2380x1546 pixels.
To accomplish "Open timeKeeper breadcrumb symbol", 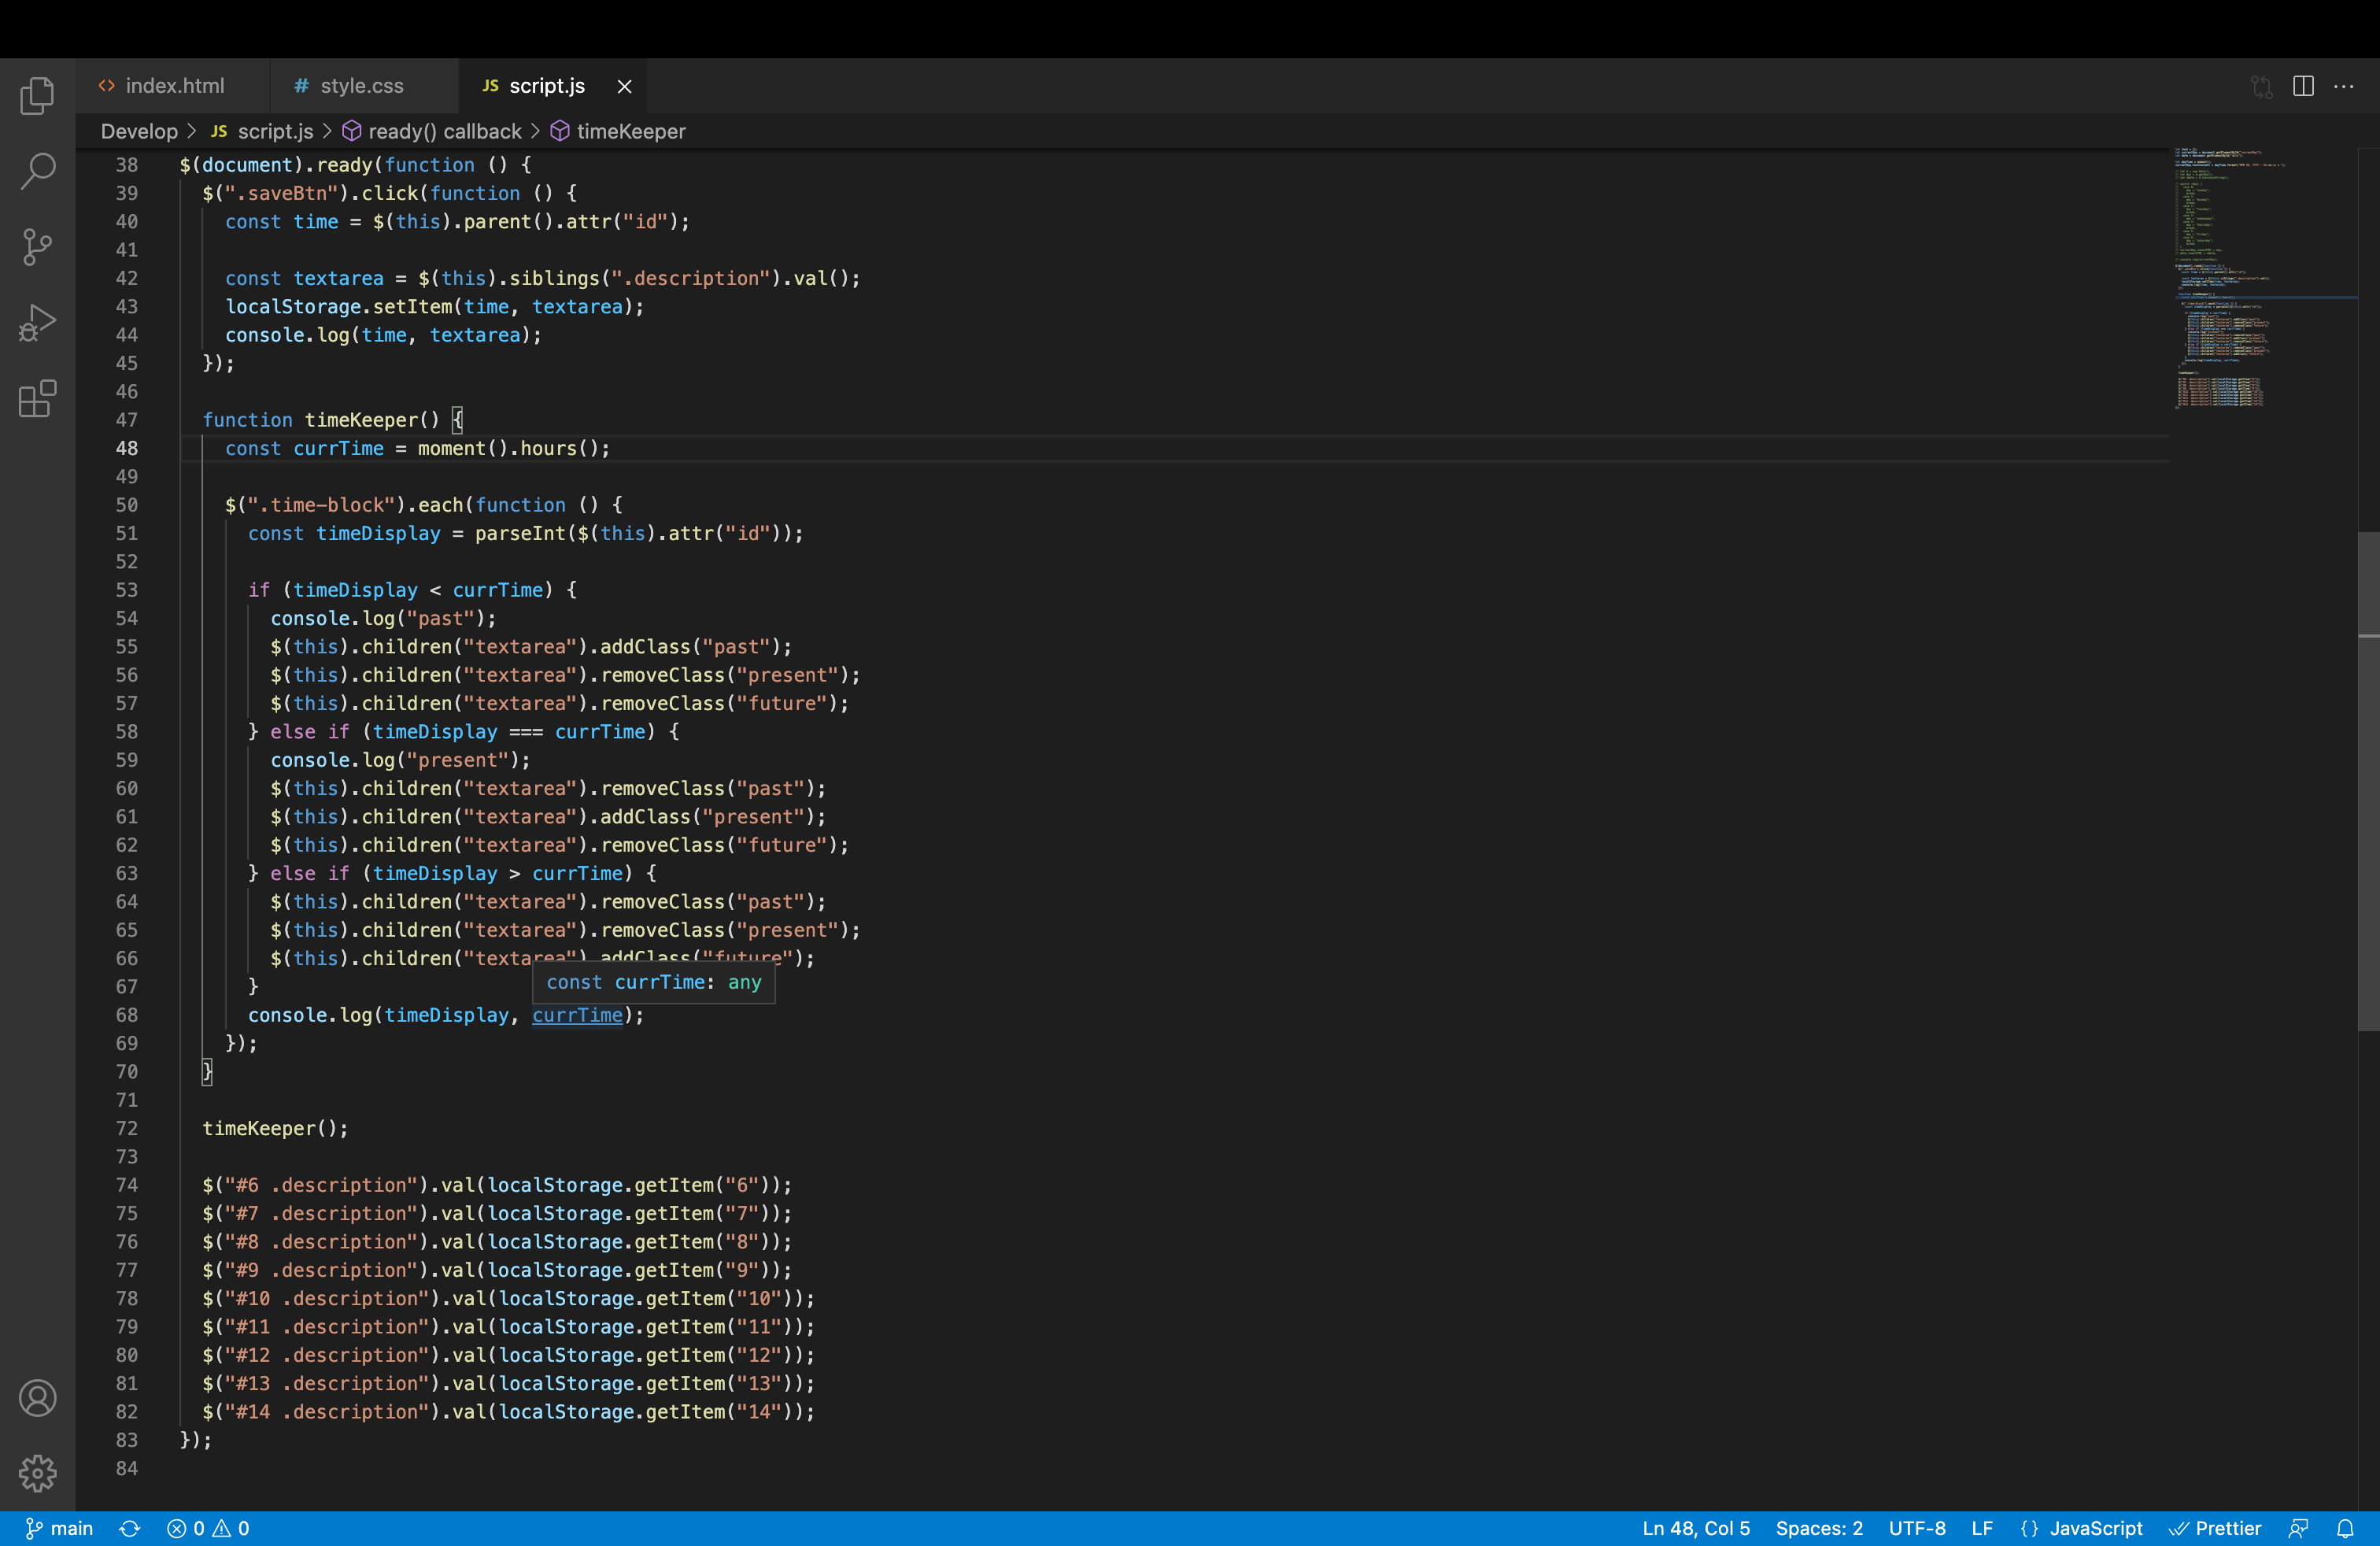I will point(619,131).
